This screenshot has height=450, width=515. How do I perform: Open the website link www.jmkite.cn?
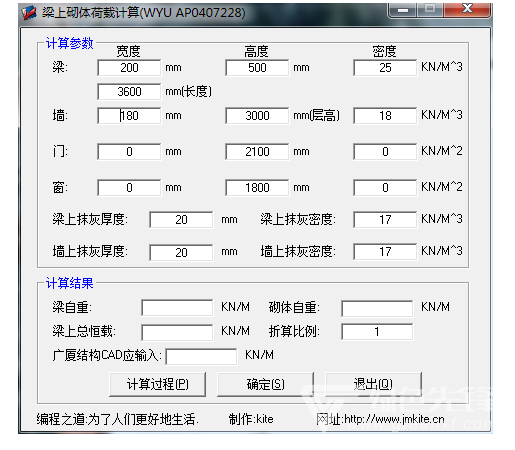394,419
